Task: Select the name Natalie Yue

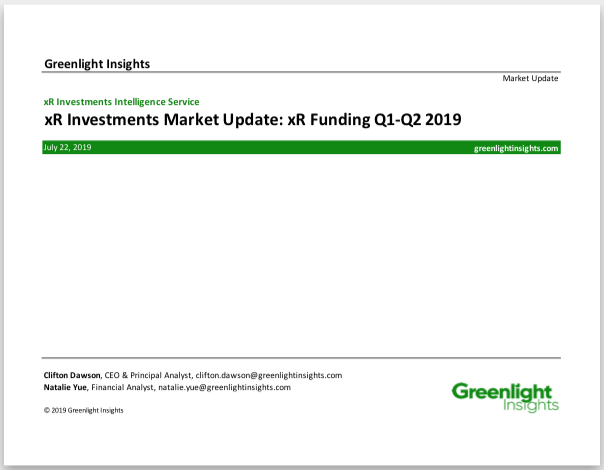Action: (x=65, y=387)
